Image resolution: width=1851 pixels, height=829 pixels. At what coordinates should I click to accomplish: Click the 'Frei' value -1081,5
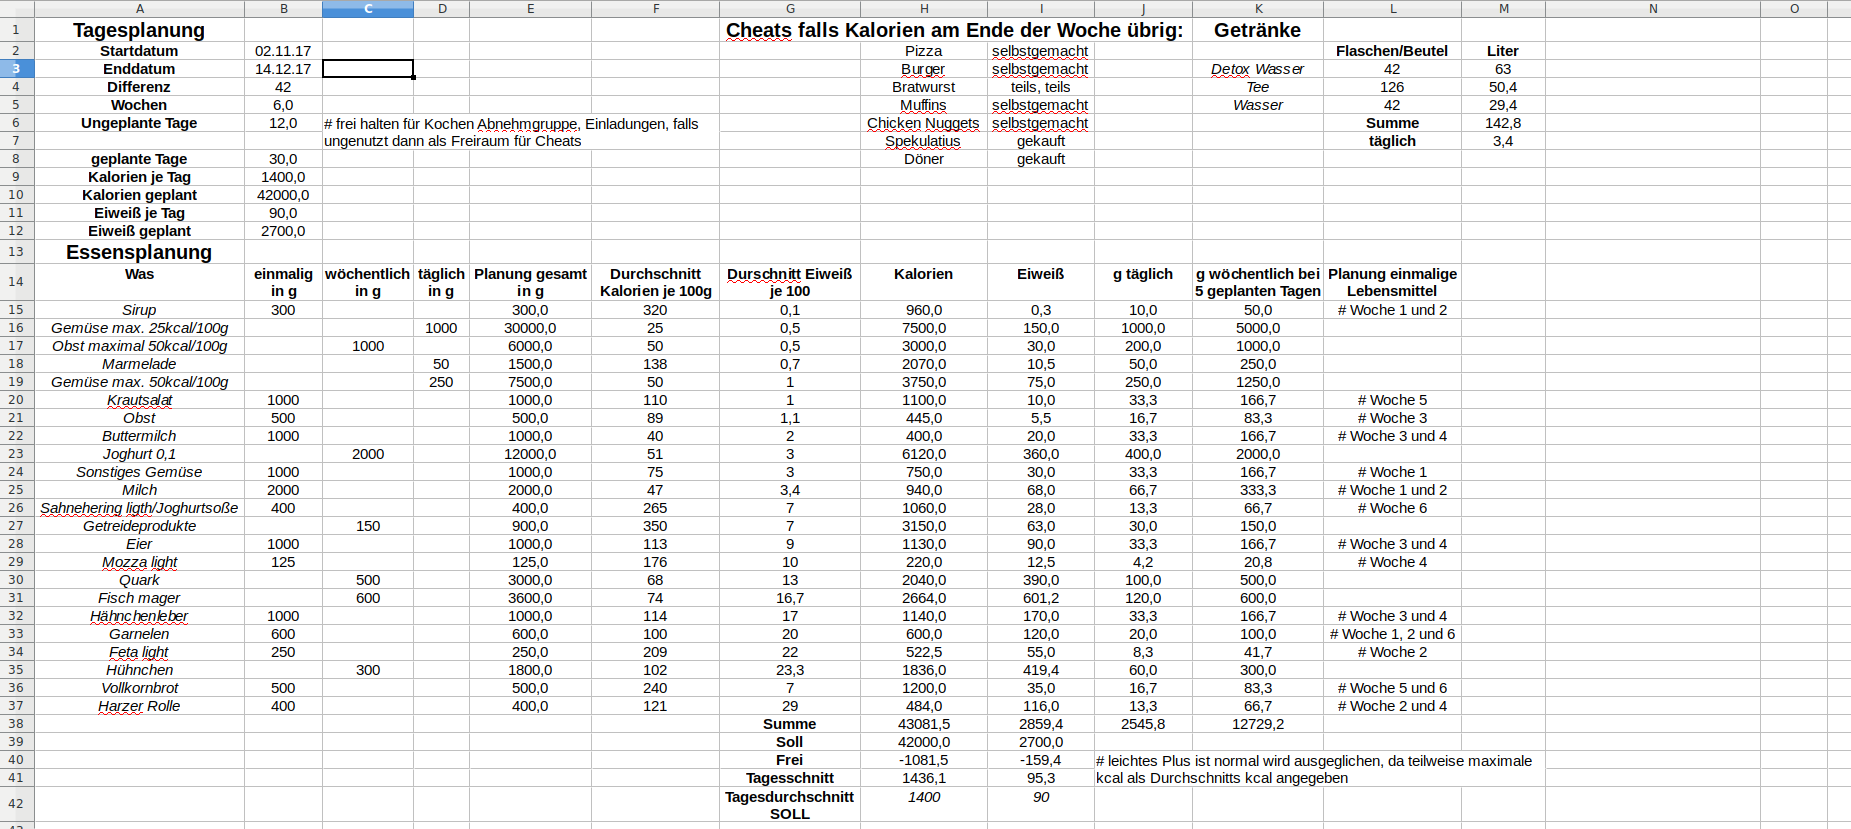click(923, 760)
